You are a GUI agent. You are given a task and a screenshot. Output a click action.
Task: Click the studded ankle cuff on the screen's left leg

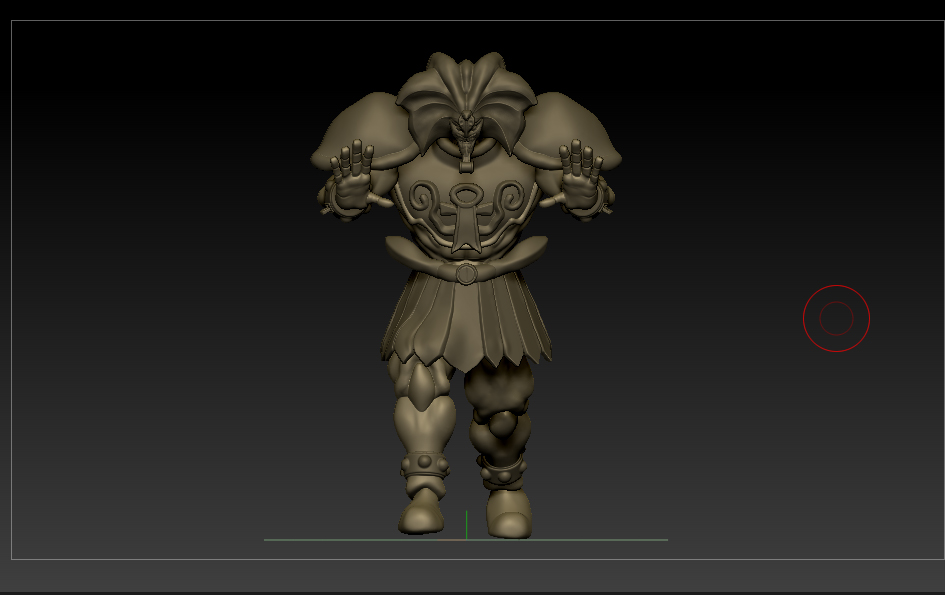[424, 466]
